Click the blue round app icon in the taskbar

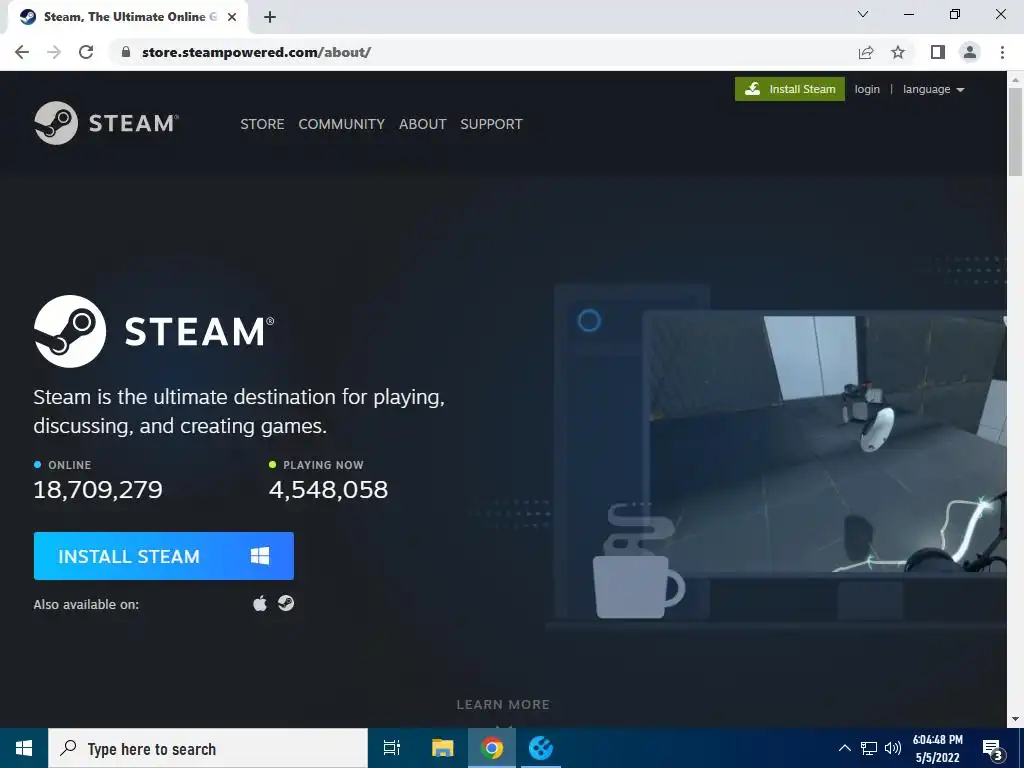click(541, 748)
